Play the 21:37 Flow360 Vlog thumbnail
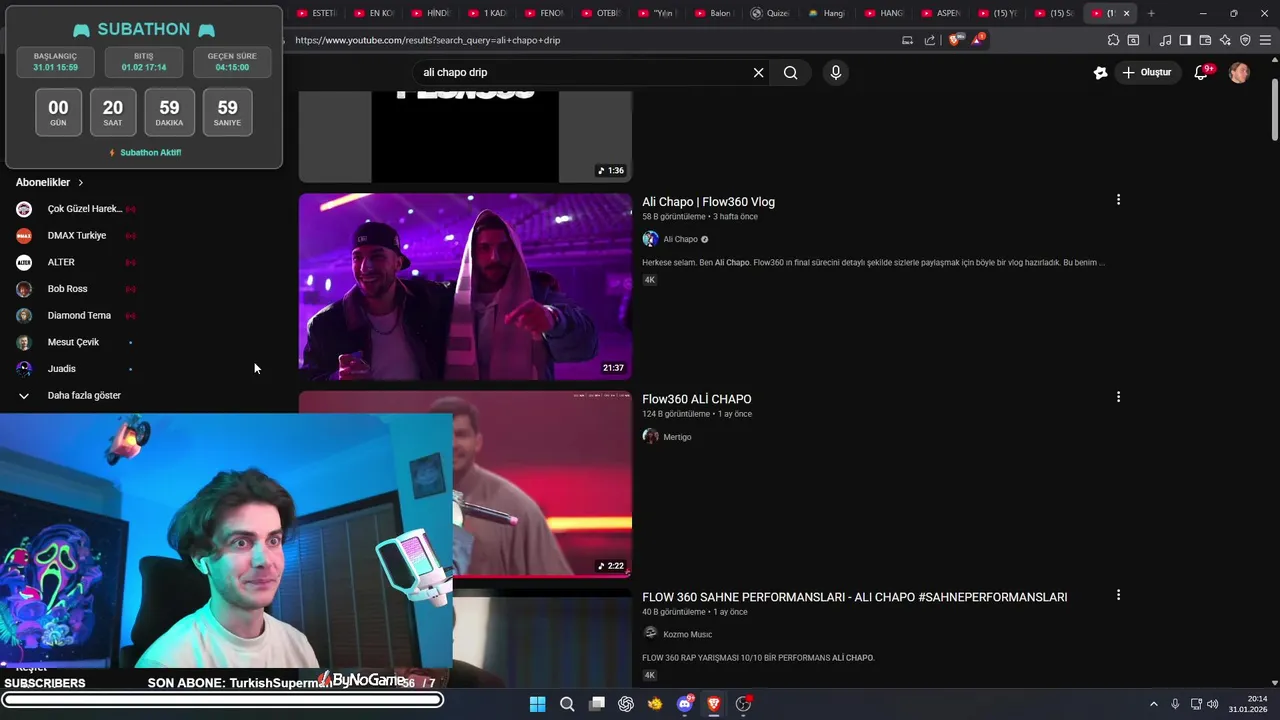 point(465,286)
